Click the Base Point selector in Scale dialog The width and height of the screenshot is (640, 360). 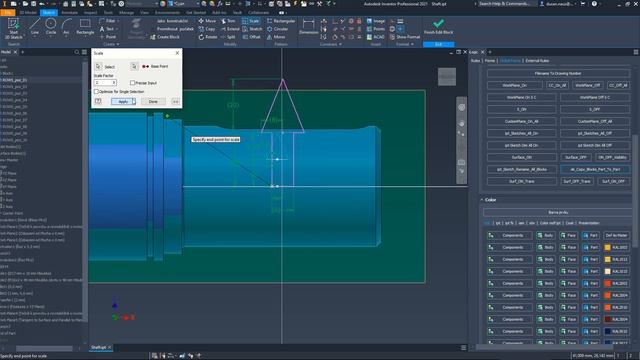click(134, 66)
